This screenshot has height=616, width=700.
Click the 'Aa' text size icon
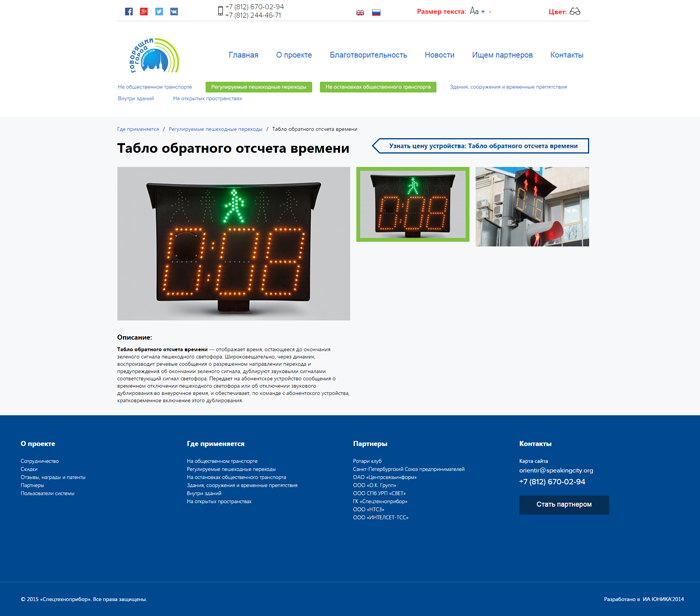click(x=474, y=11)
